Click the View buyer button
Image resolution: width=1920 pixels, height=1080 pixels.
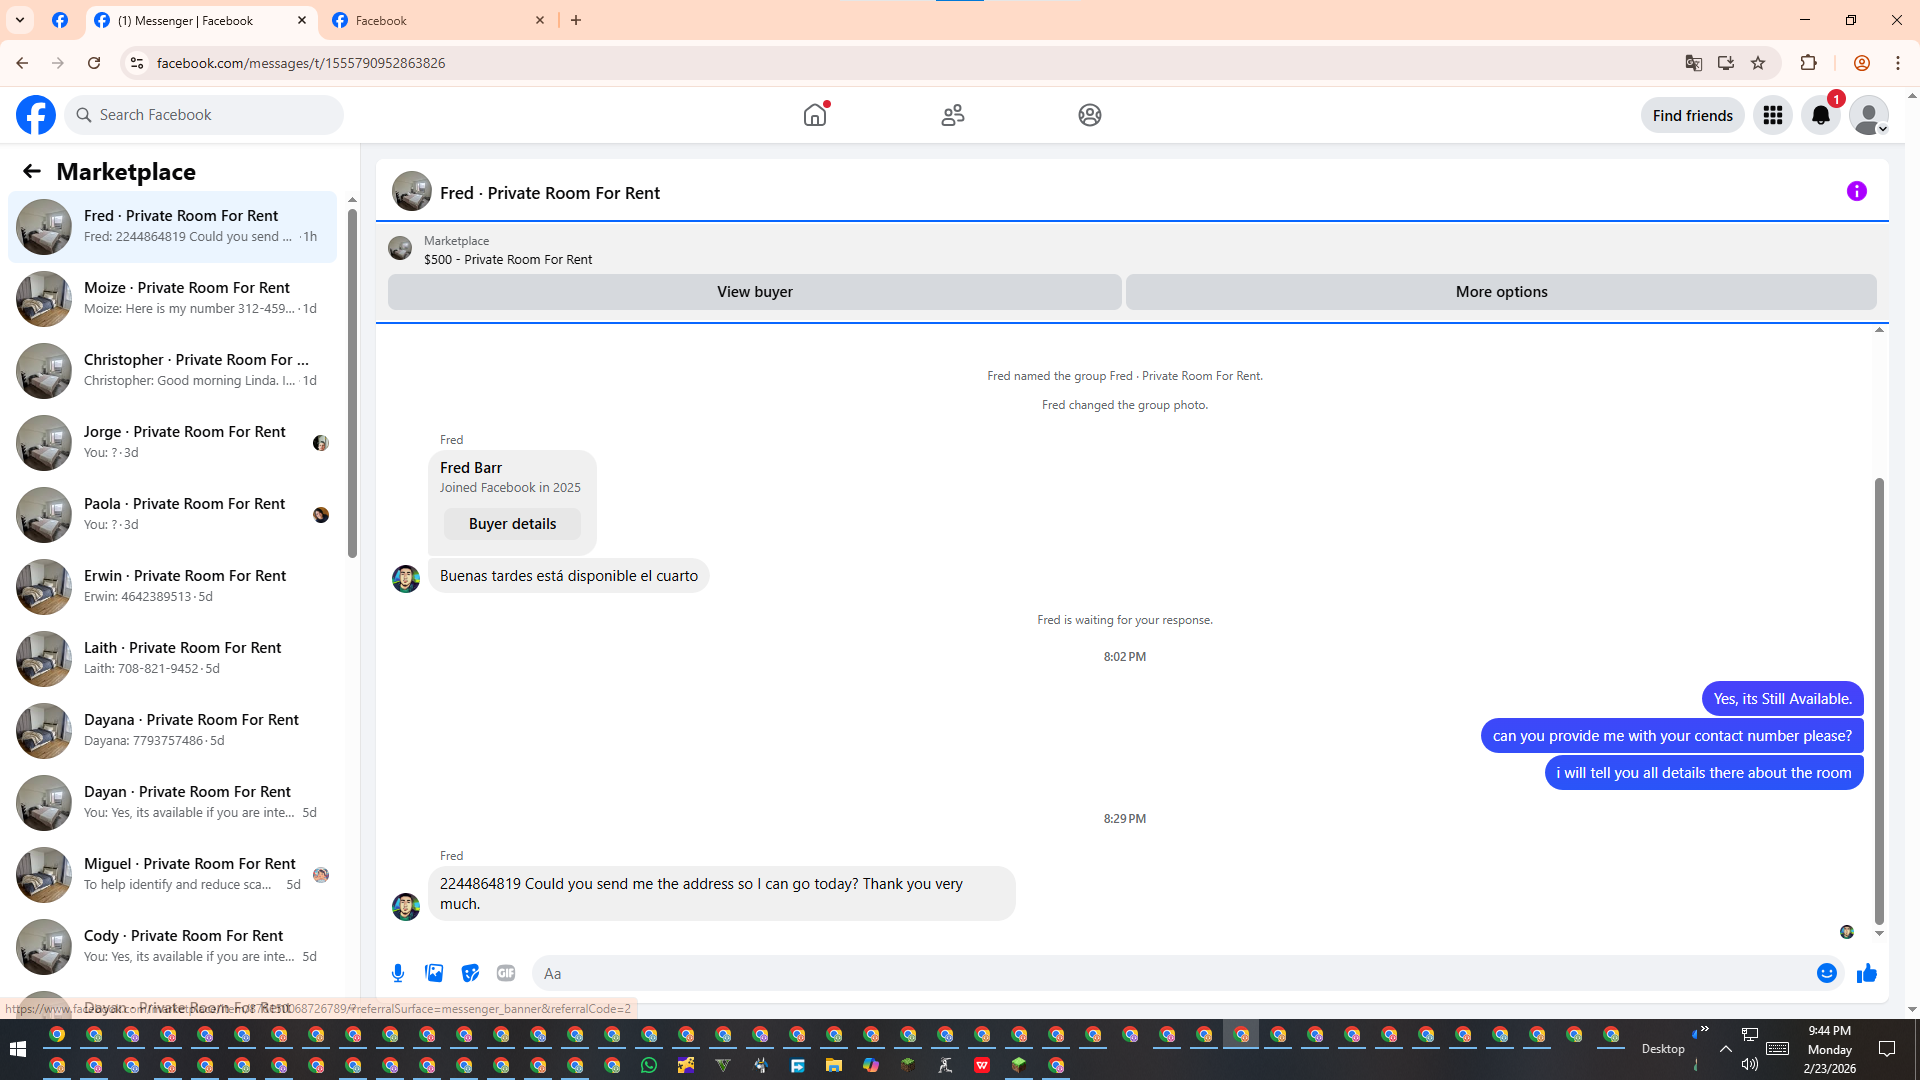[x=754, y=292]
